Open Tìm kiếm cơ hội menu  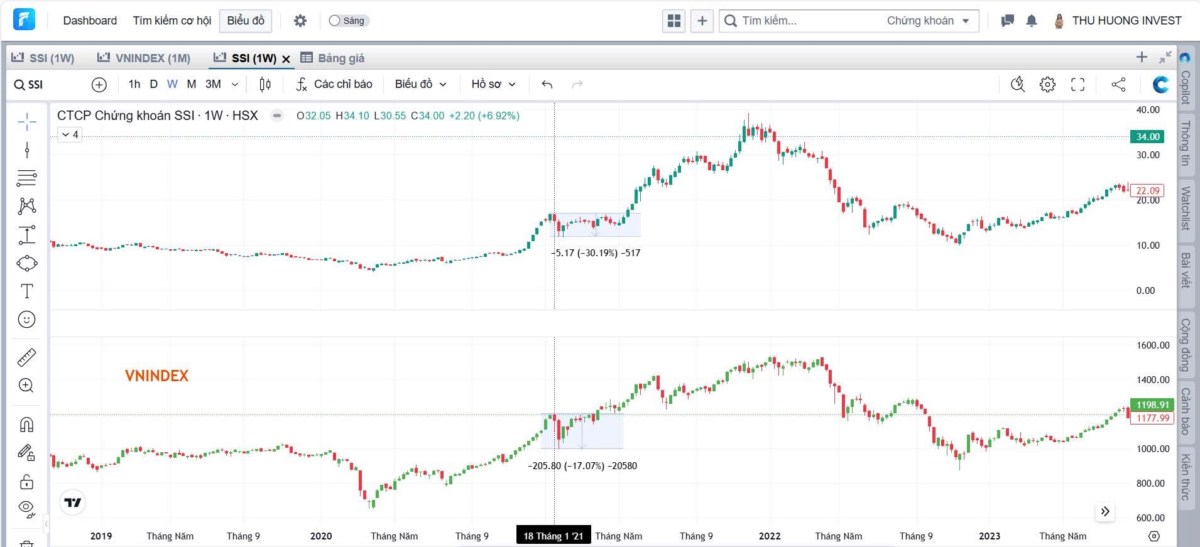point(171,20)
